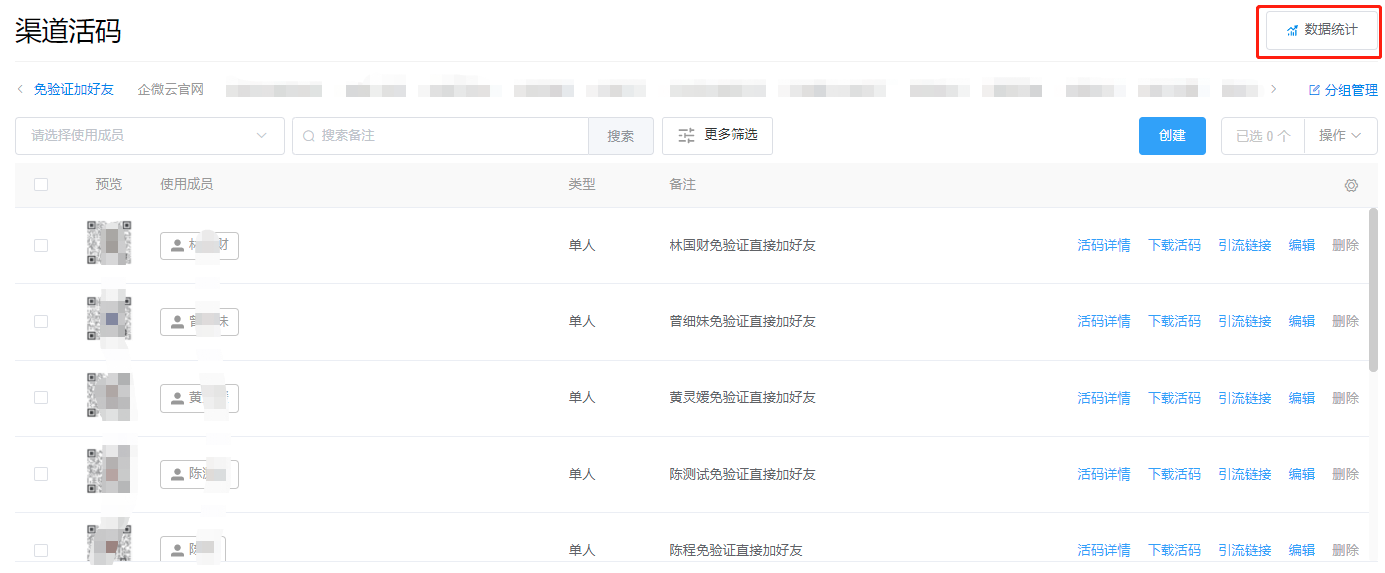The image size is (1385, 573).
Task: Click the 更多筛选 filter sliders icon
Action: click(x=686, y=135)
